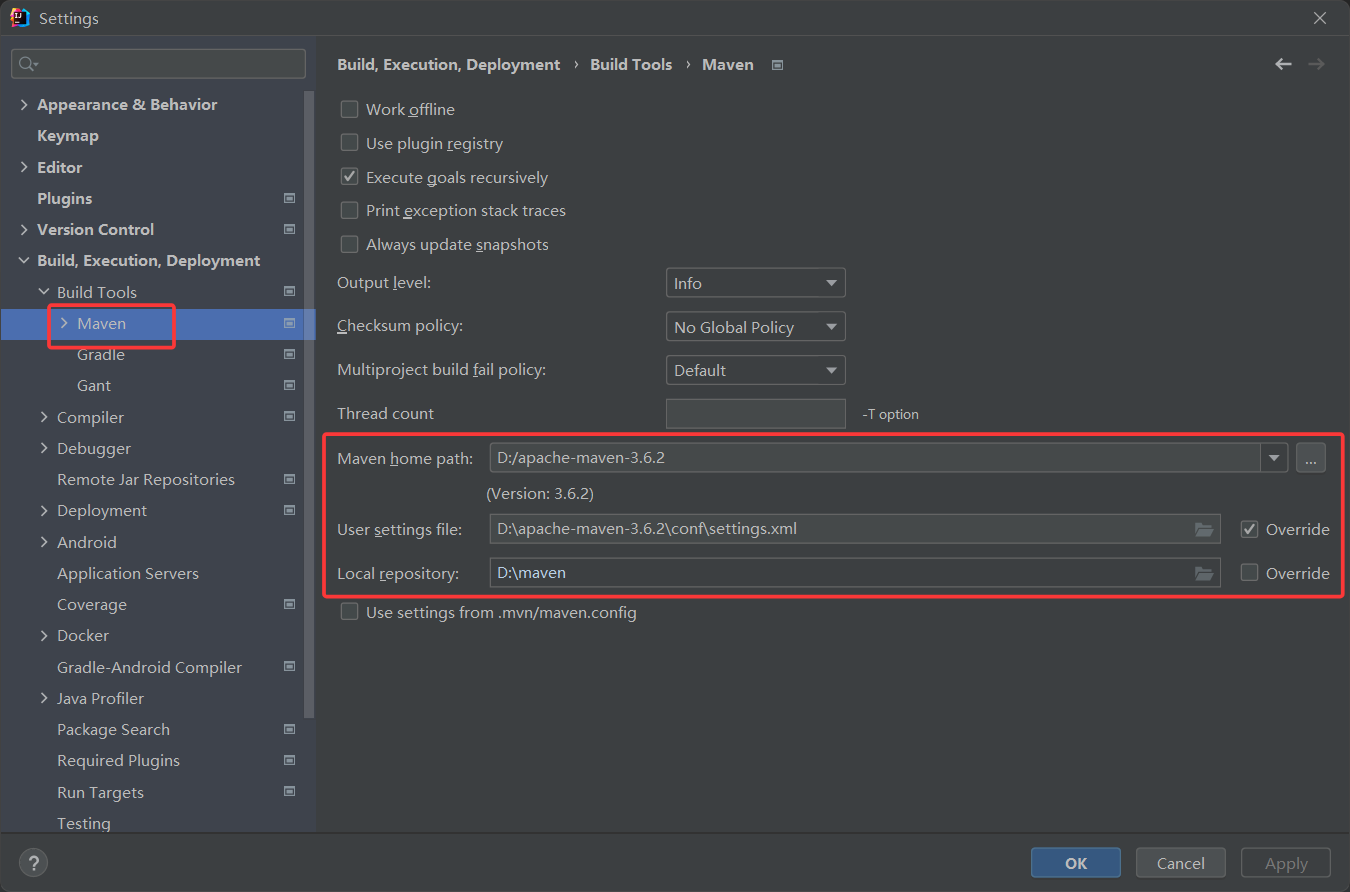Collapse Build, Execution, Deployment section
Screen dimensions: 1350x892
tap(24, 260)
